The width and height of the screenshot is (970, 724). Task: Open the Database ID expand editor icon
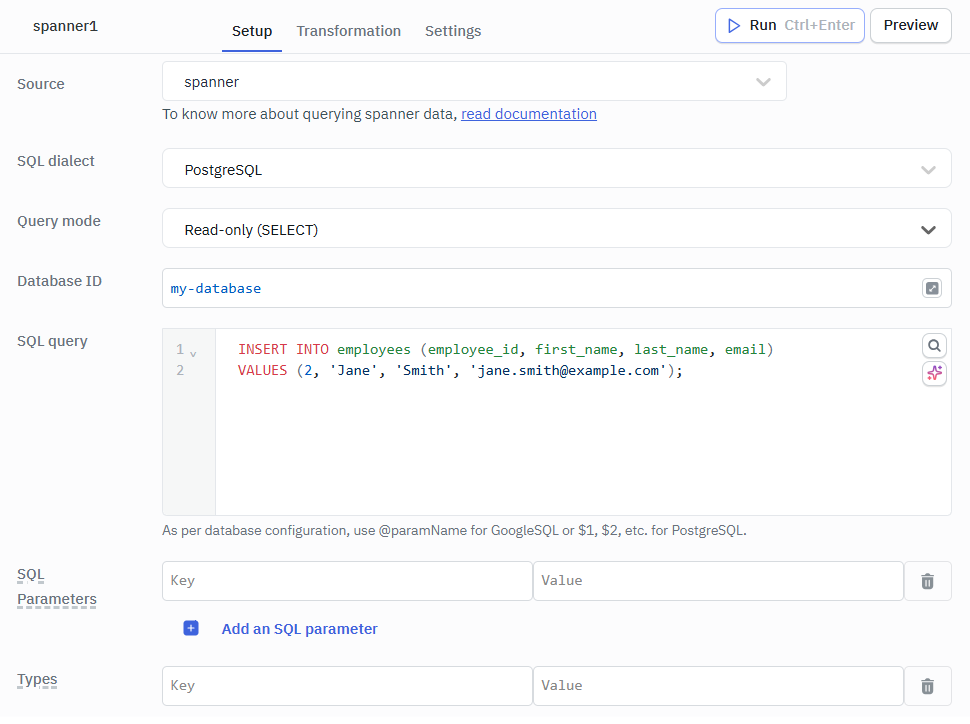click(932, 288)
